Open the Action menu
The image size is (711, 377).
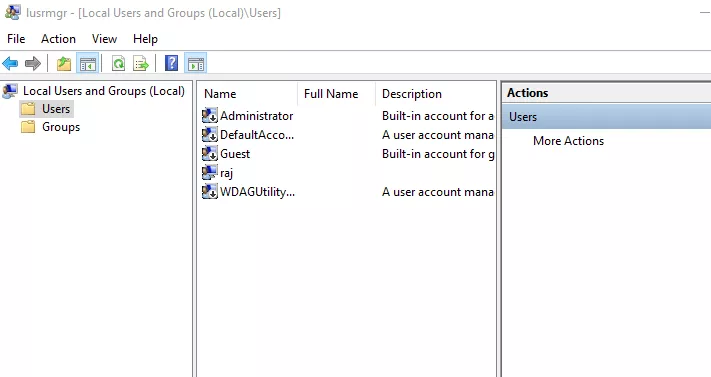[58, 39]
